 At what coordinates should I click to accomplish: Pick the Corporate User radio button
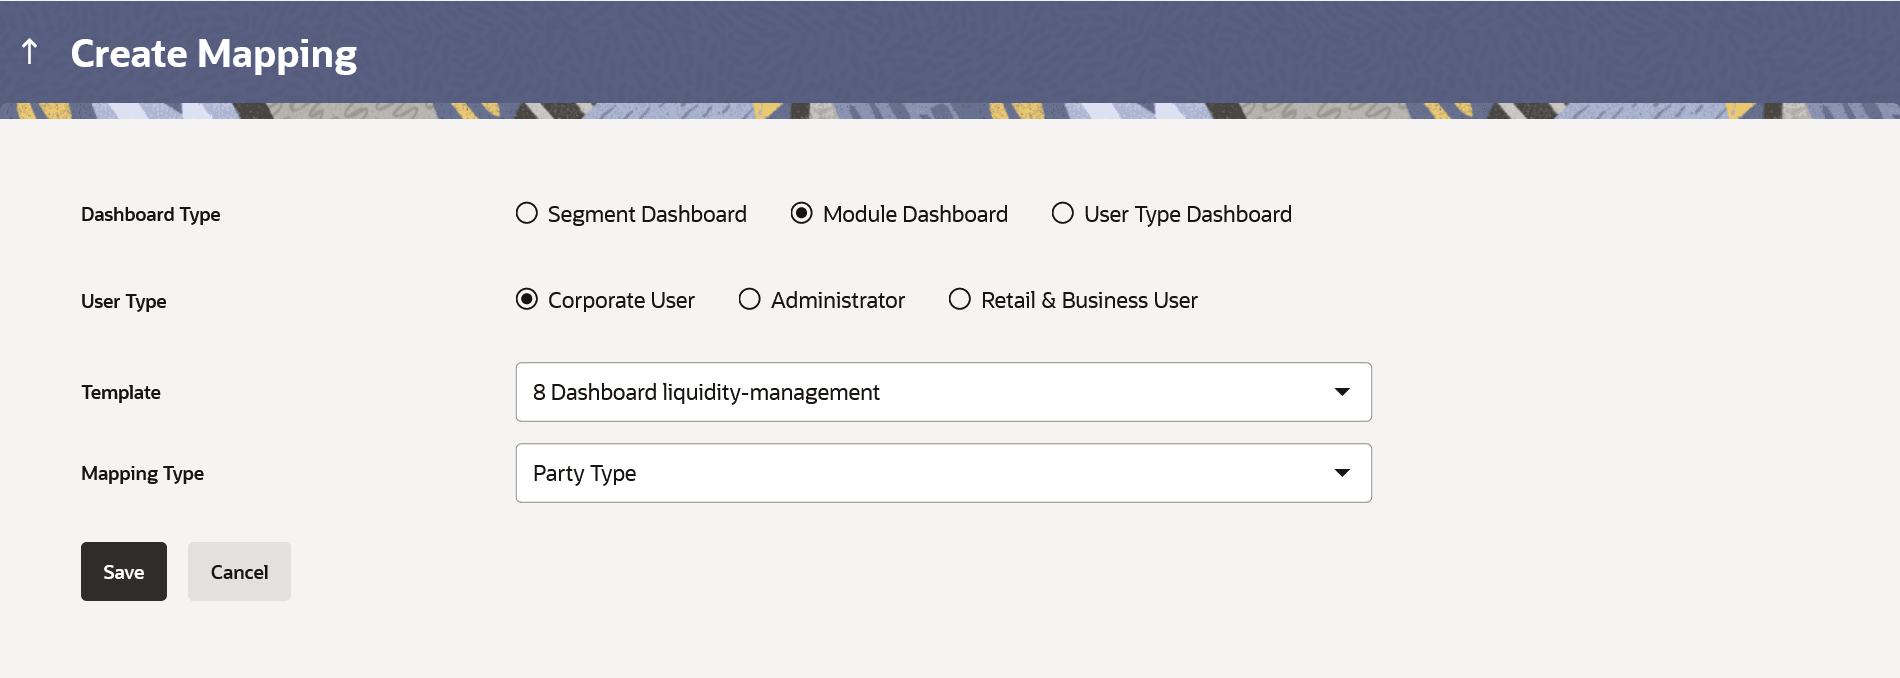527,299
